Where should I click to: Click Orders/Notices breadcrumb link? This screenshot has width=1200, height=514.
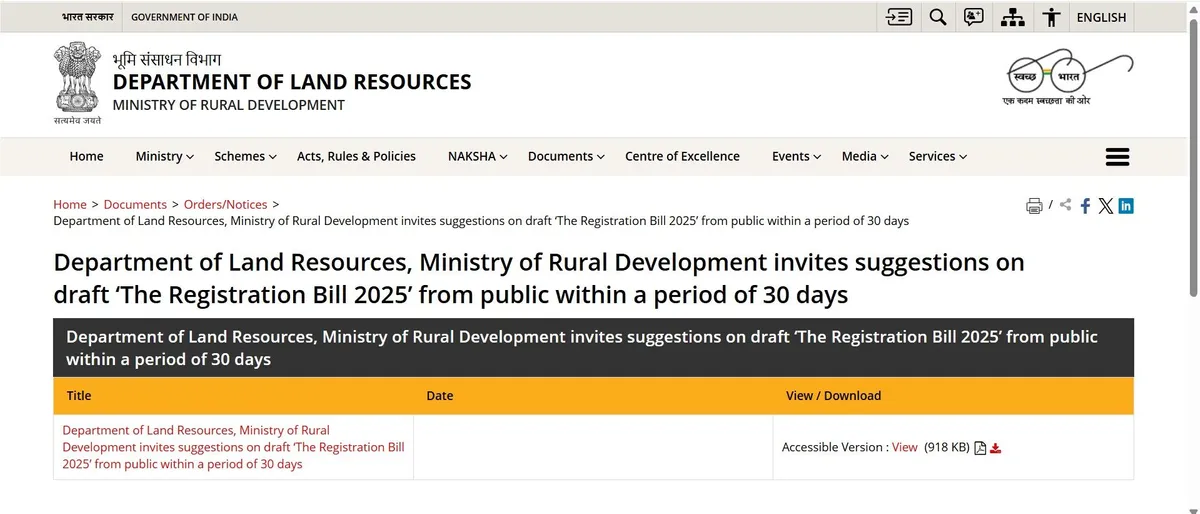click(x=225, y=204)
